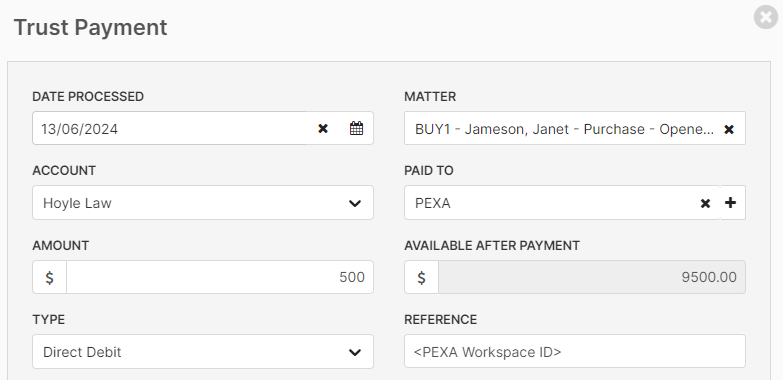Click the Available After Payment 9500.00 field
Screen dimensions: 783x380
[x=592, y=277]
